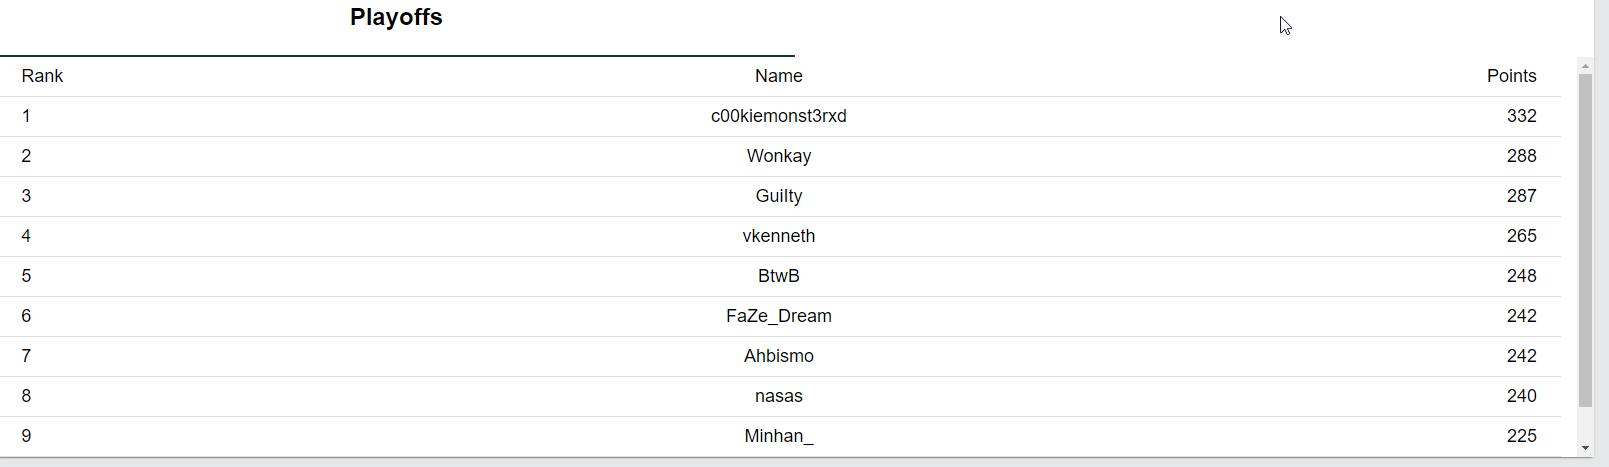Click the scrollbar down arrow
The image size is (1609, 467).
click(1585, 448)
